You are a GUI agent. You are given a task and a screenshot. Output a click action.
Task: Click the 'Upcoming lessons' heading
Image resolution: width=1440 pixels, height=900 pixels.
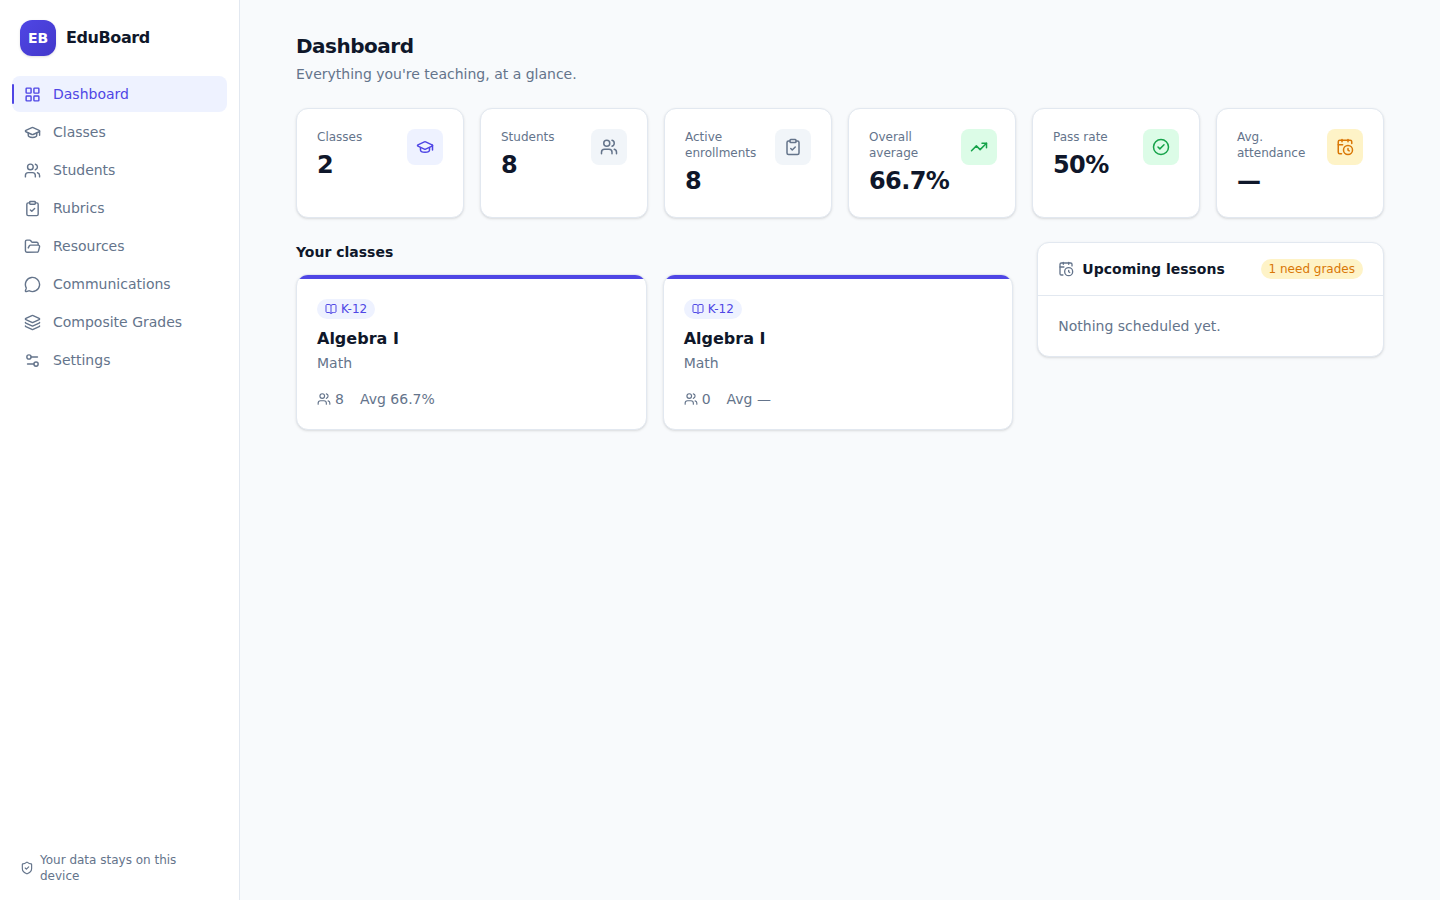(x=1153, y=269)
